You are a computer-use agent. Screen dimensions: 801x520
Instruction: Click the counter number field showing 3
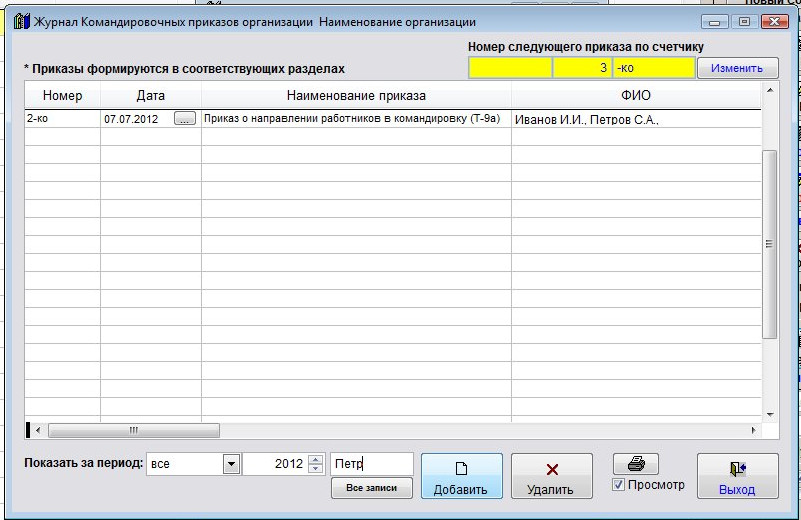(x=582, y=68)
